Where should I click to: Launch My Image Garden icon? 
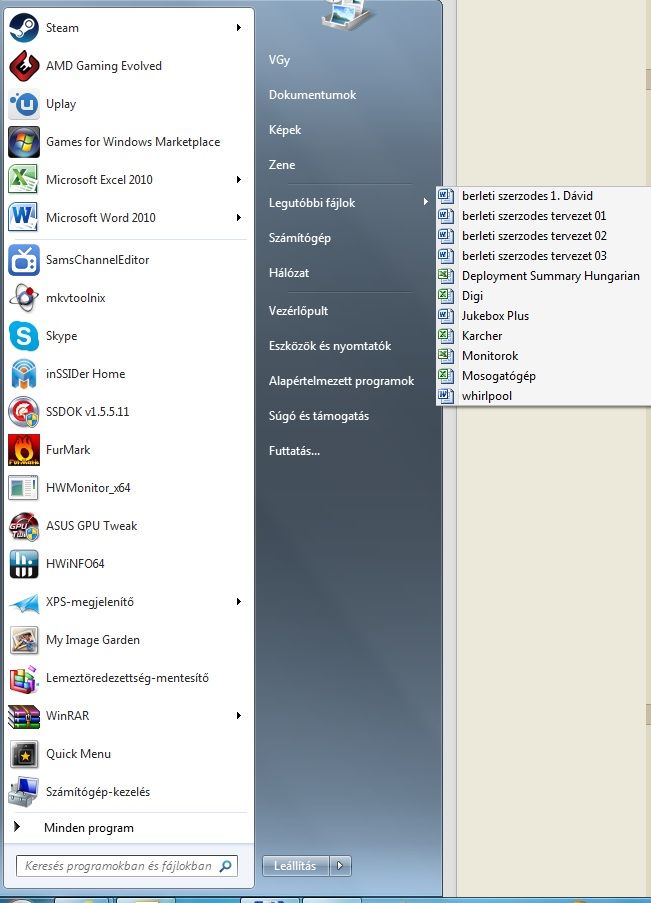(x=24, y=640)
